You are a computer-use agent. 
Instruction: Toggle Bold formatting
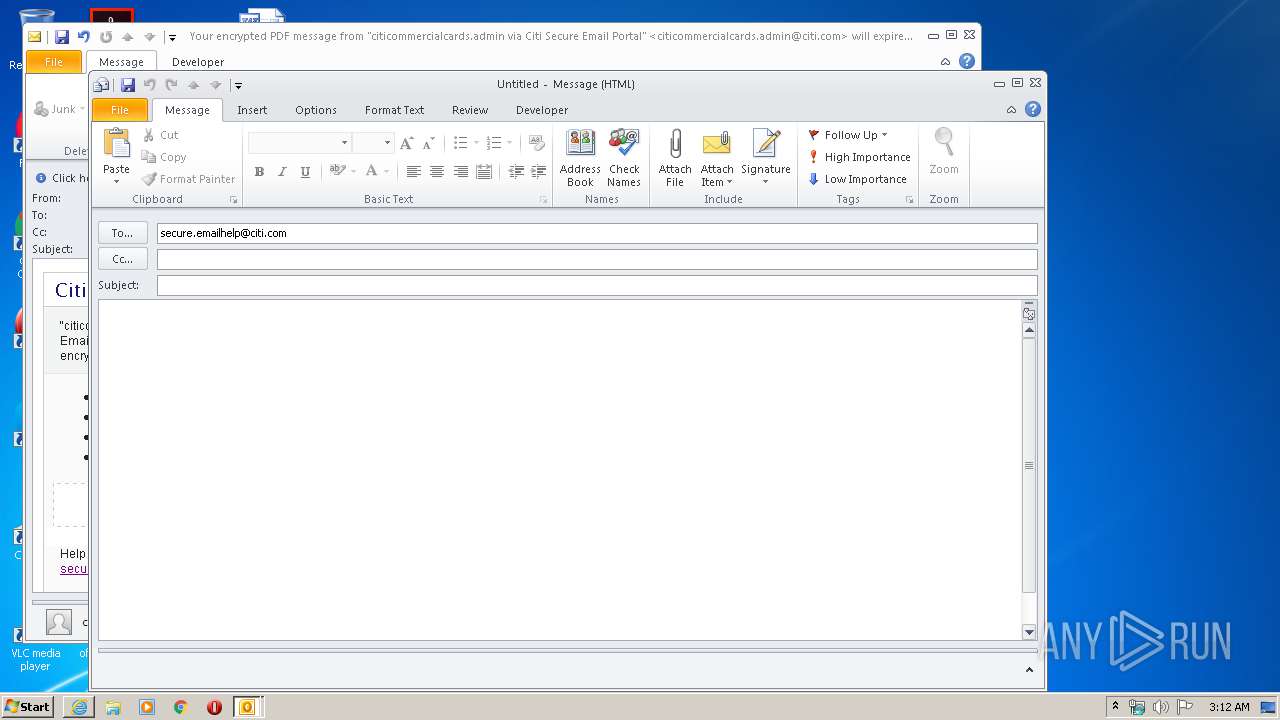[x=259, y=172]
